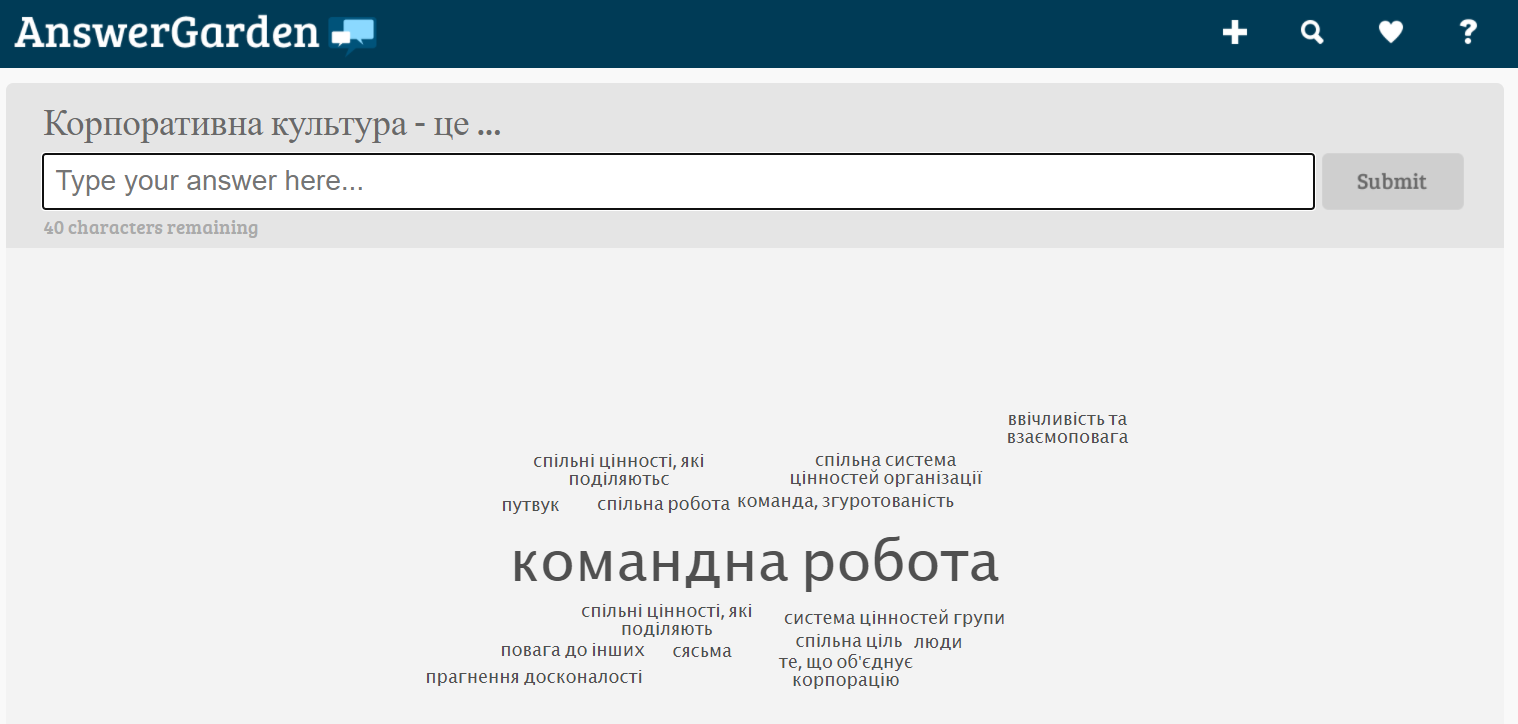
Task: Click 'те, що об'єднує корпорацію'
Action: point(846,670)
